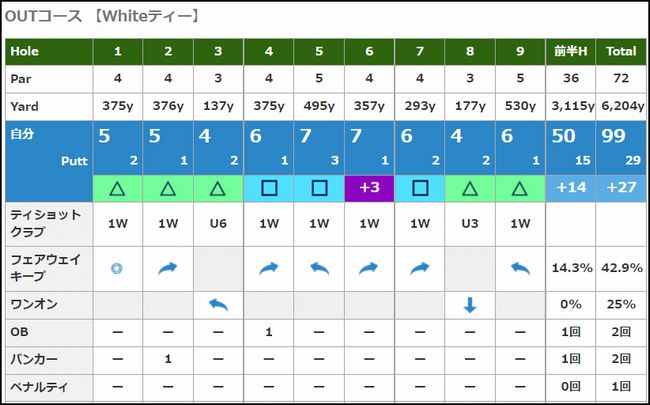Click the +27 total score badge
The height and width of the screenshot is (405, 650).
click(x=621, y=187)
